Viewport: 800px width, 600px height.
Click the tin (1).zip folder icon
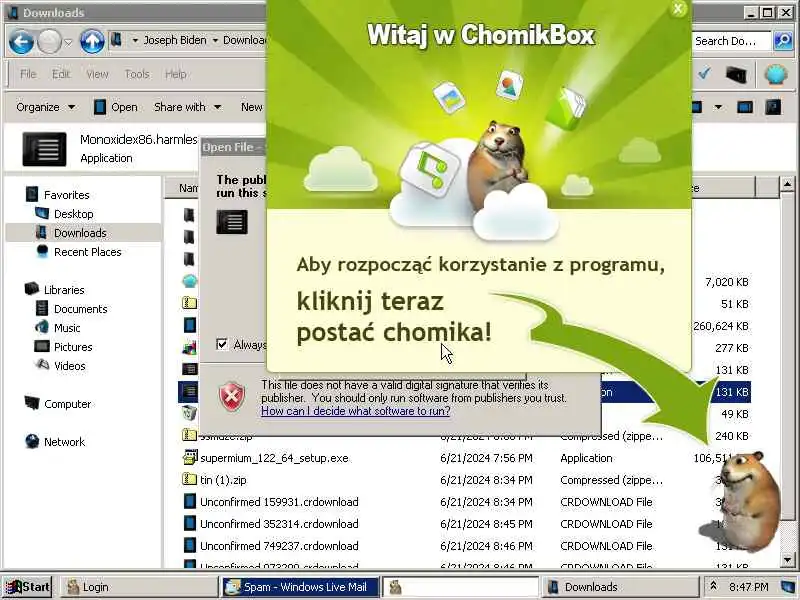(x=189, y=479)
